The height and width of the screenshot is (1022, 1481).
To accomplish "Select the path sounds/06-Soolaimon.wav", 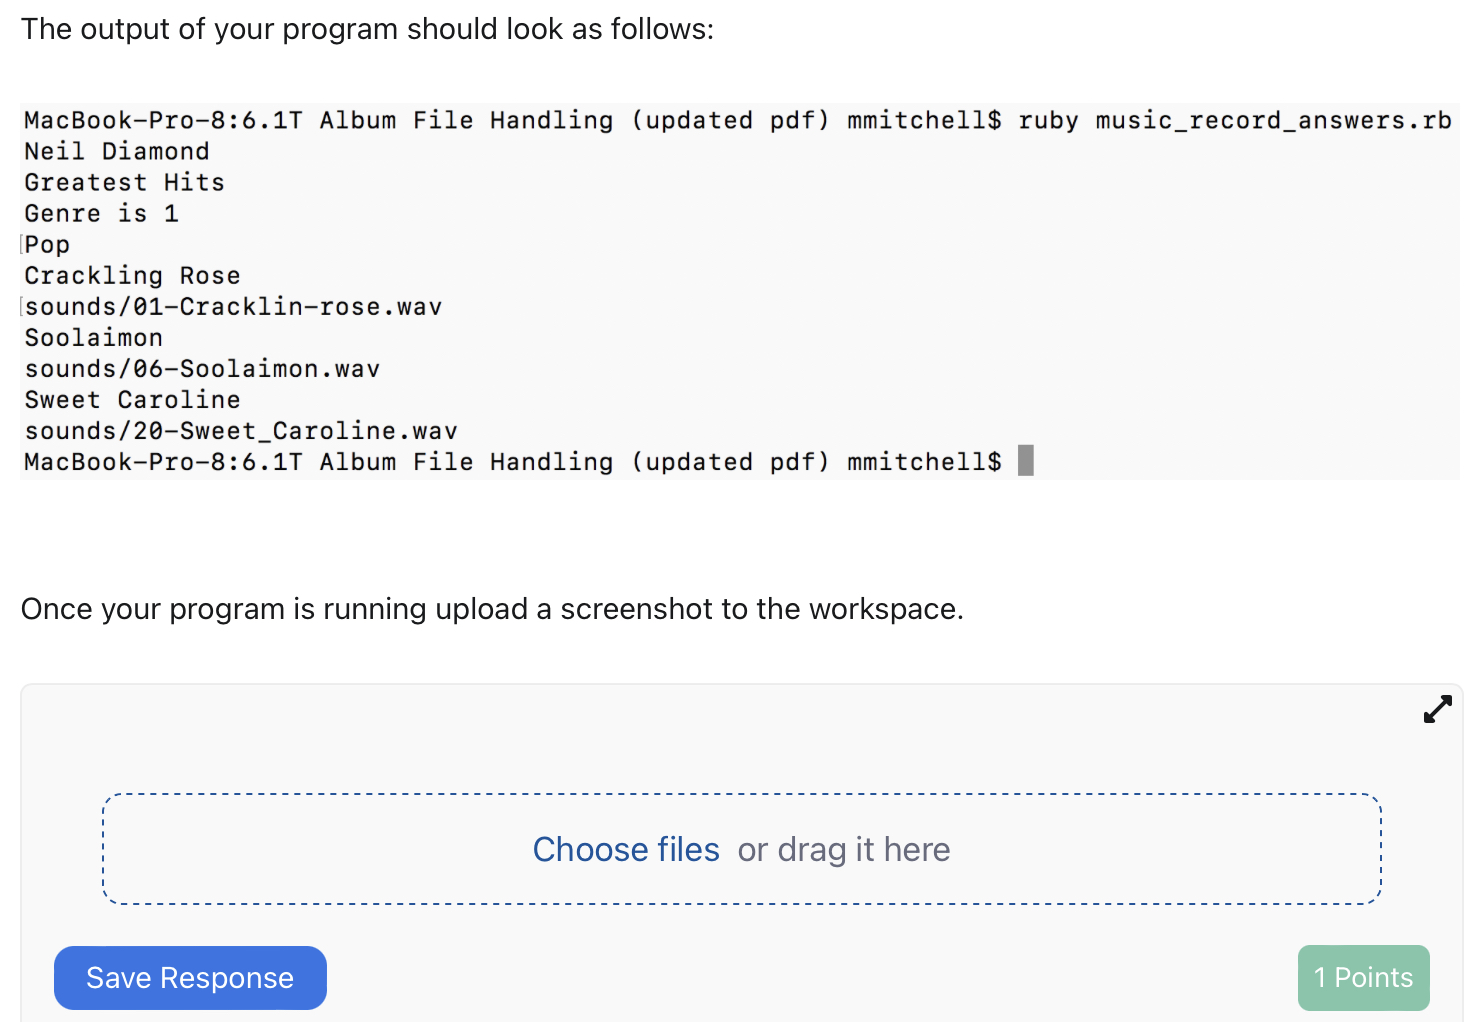I will click(x=202, y=368).
